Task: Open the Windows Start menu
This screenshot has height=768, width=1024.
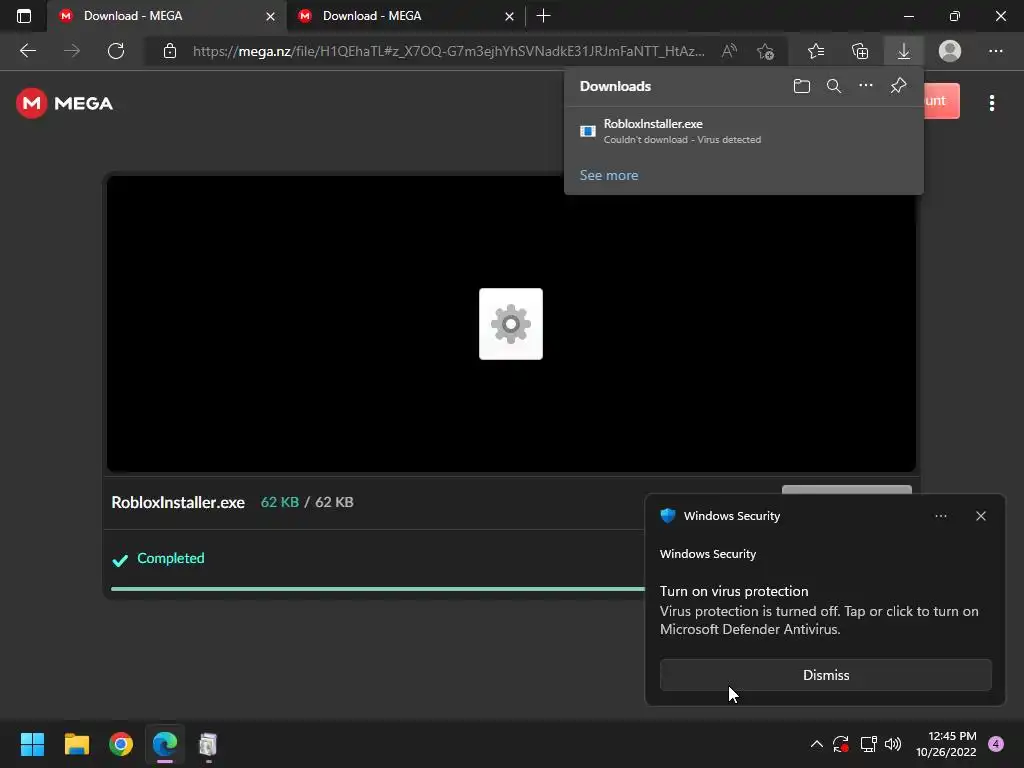Action: click(32, 744)
